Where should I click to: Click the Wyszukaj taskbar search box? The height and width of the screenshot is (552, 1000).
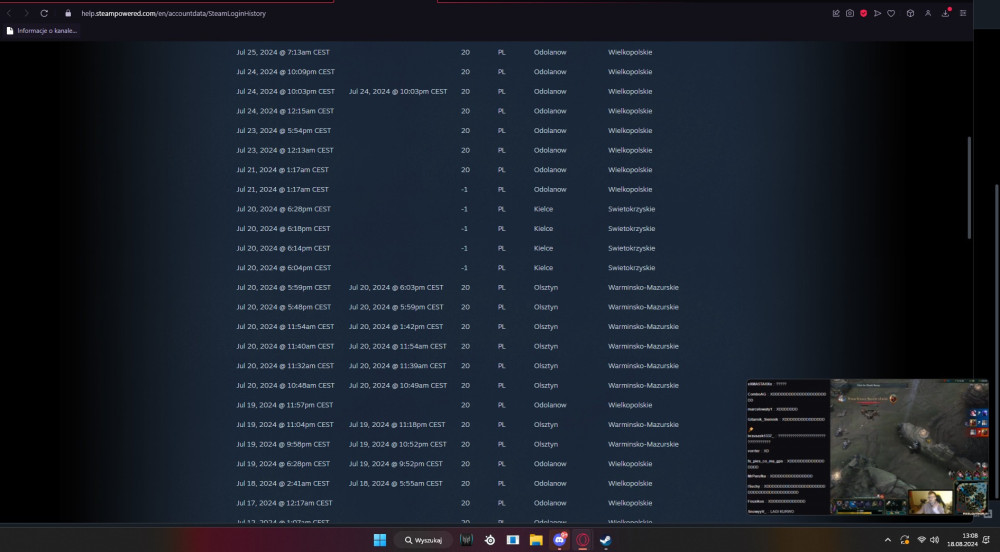click(423, 540)
